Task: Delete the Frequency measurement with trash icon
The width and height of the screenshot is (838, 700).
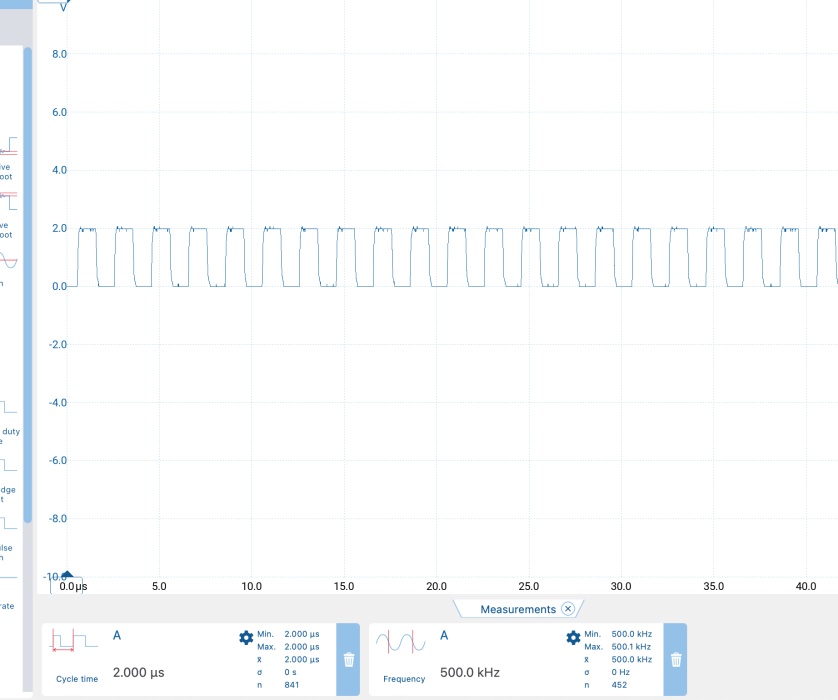Action: 676,659
